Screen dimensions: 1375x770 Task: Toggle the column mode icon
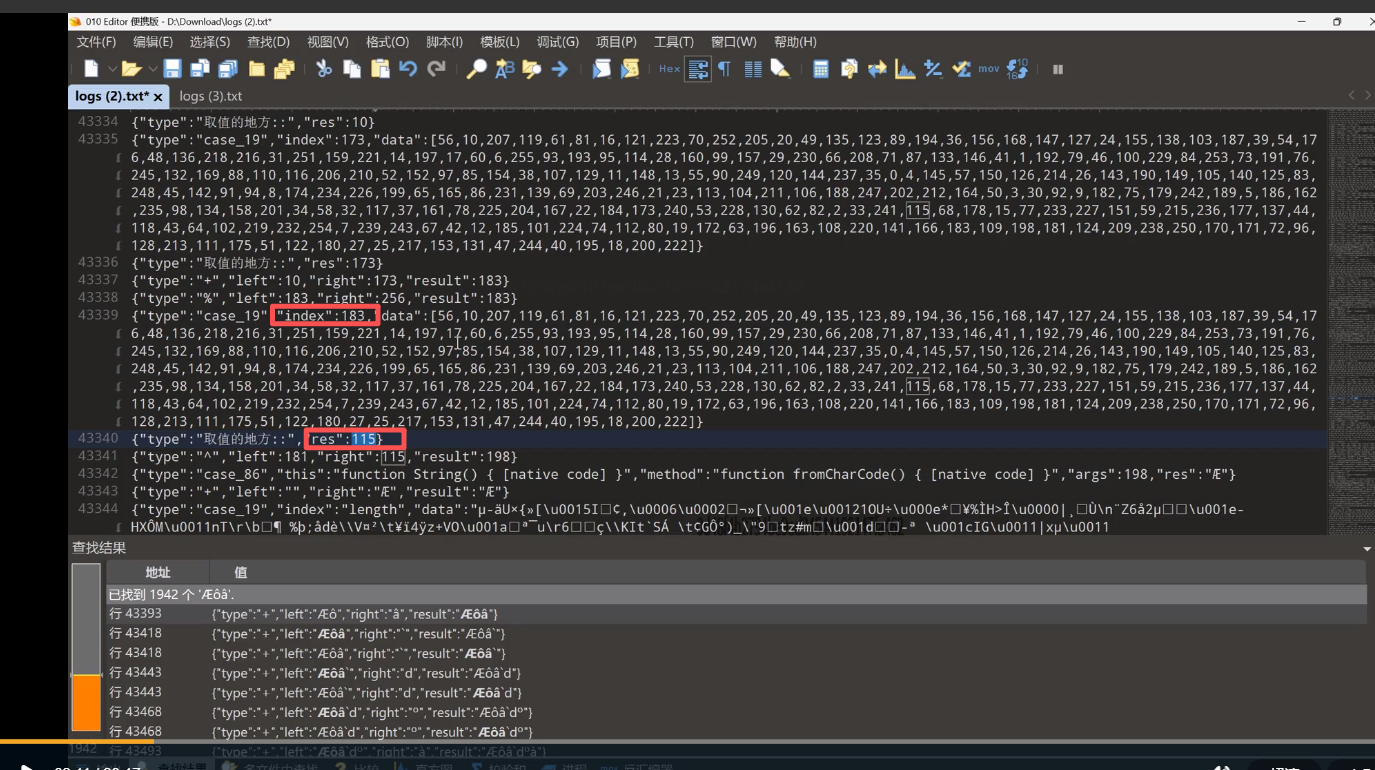click(x=752, y=69)
